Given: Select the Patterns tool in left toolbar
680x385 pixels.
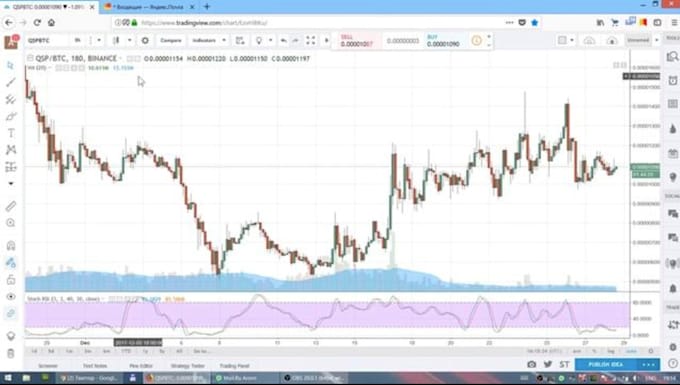Looking at the screenshot, I should click(x=11, y=150).
